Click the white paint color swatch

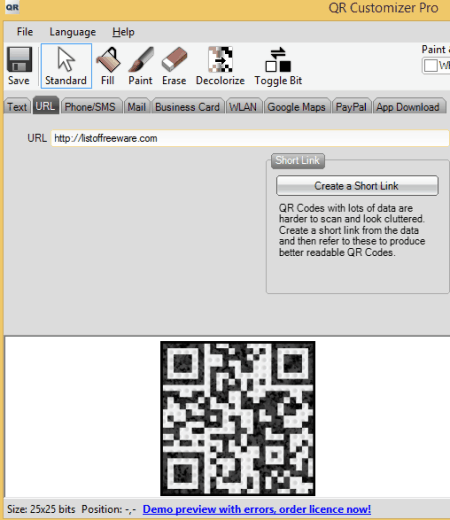pyautogui.click(x=431, y=66)
